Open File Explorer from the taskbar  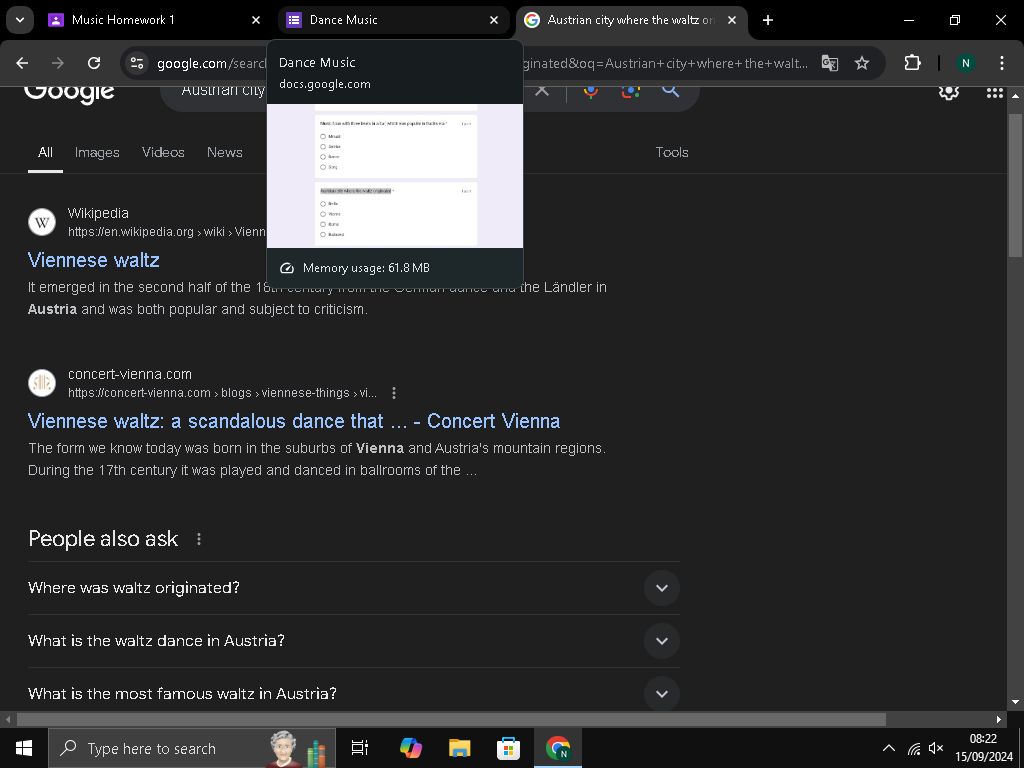coord(460,748)
